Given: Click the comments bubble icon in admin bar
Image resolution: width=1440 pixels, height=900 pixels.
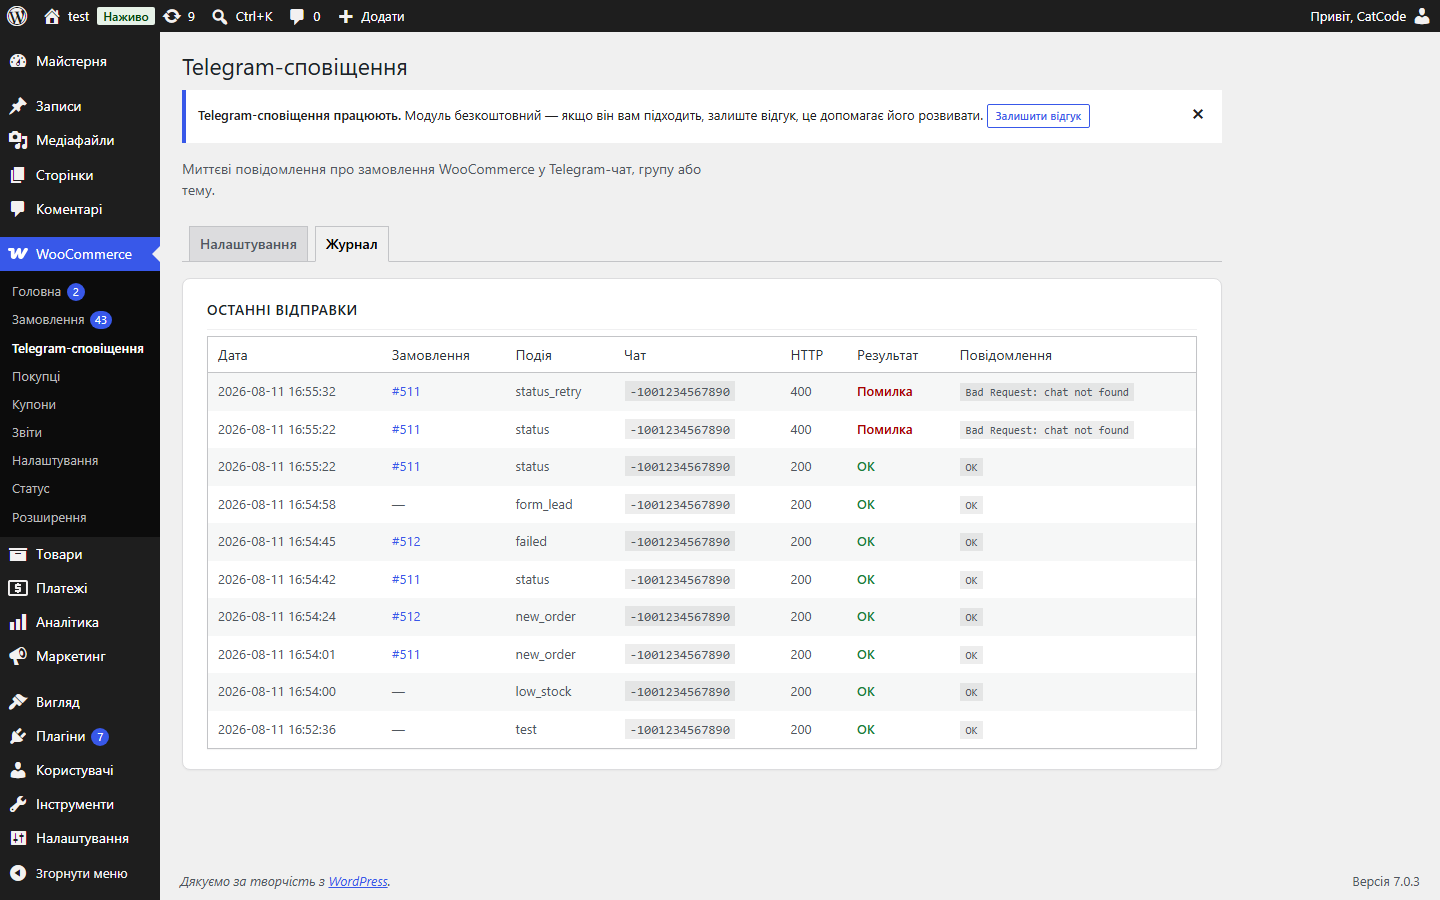Looking at the screenshot, I should coord(297,16).
